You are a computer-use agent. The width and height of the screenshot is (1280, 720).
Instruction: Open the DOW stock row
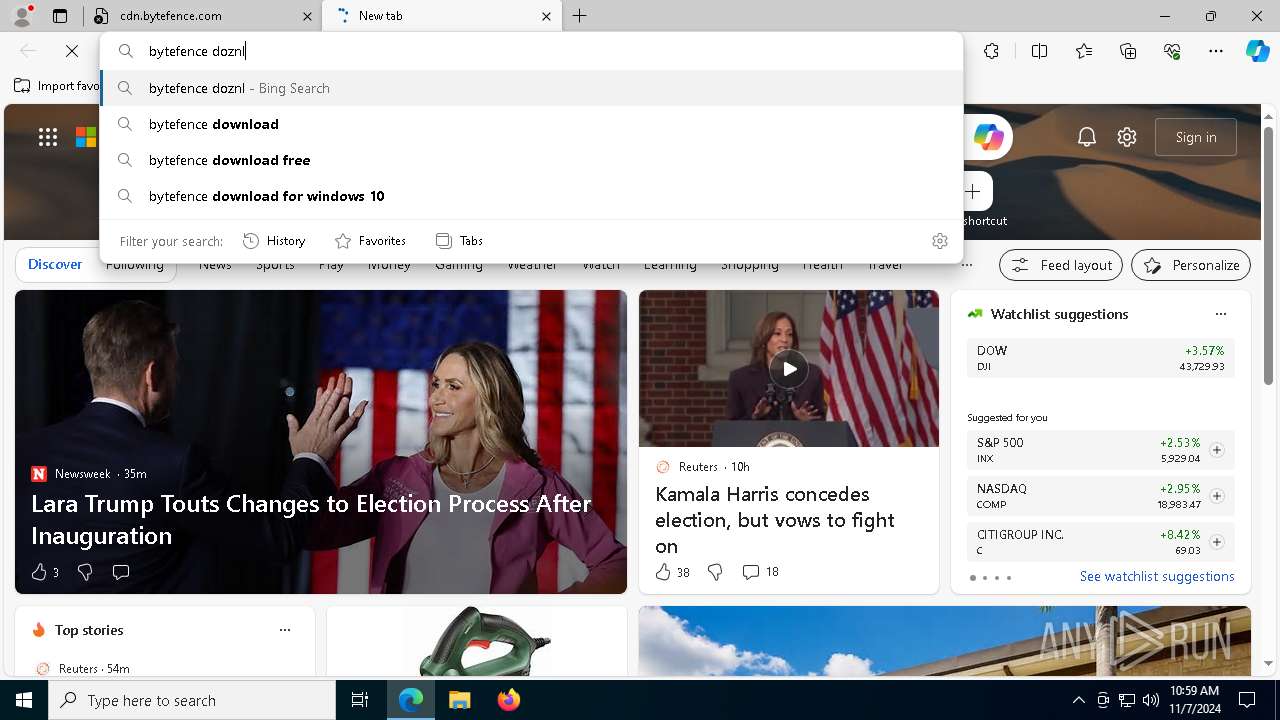click(x=1100, y=358)
